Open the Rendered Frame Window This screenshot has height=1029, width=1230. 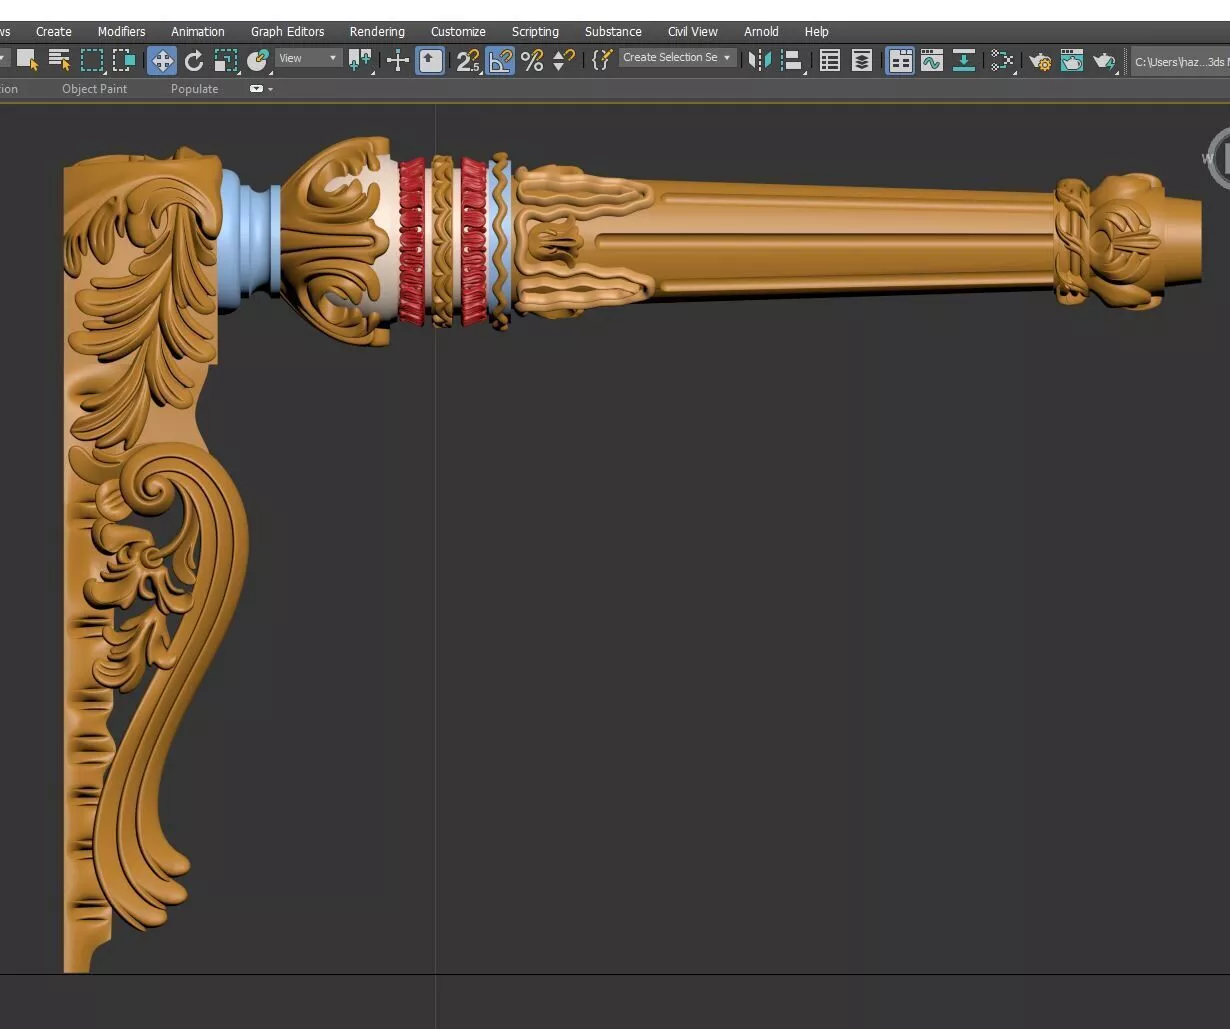click(1072, 61)
